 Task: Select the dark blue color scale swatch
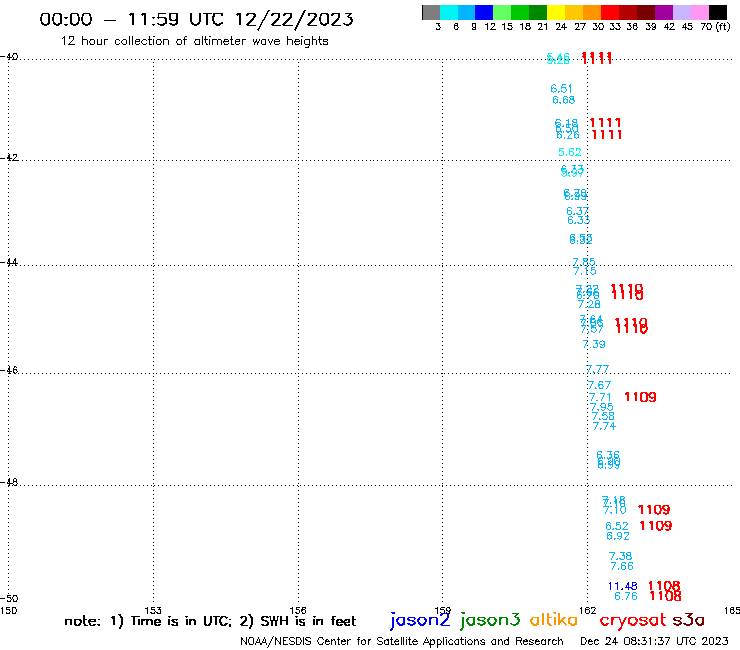tap(484, 12)
